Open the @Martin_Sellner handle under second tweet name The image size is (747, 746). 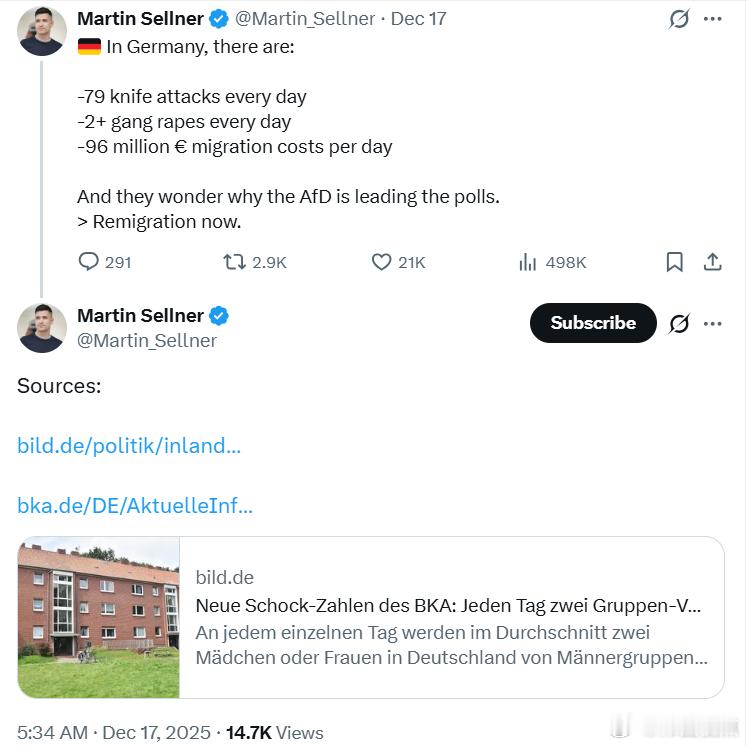[147, 341]
